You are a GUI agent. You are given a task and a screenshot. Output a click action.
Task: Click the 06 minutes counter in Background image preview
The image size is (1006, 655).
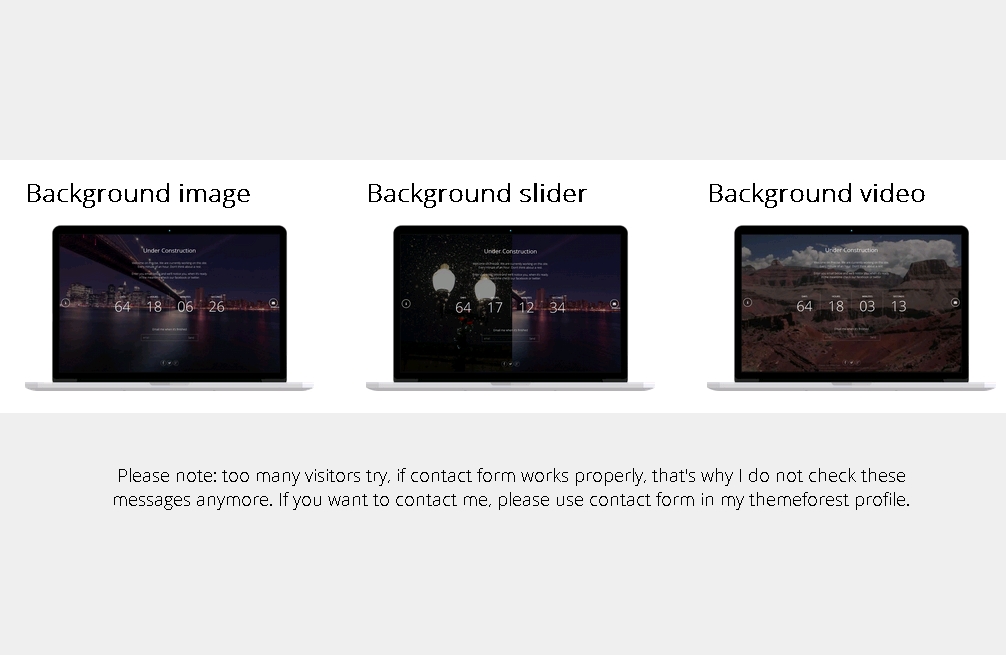point(185,306)
